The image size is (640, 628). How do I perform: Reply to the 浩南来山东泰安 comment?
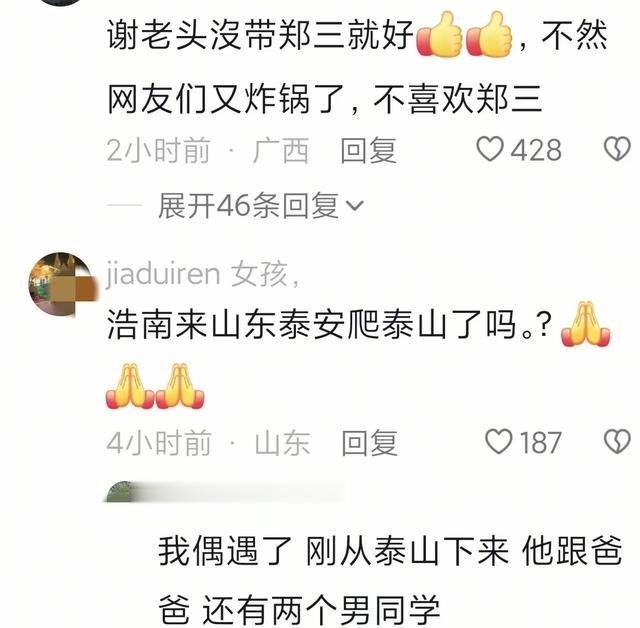[369, 443]
